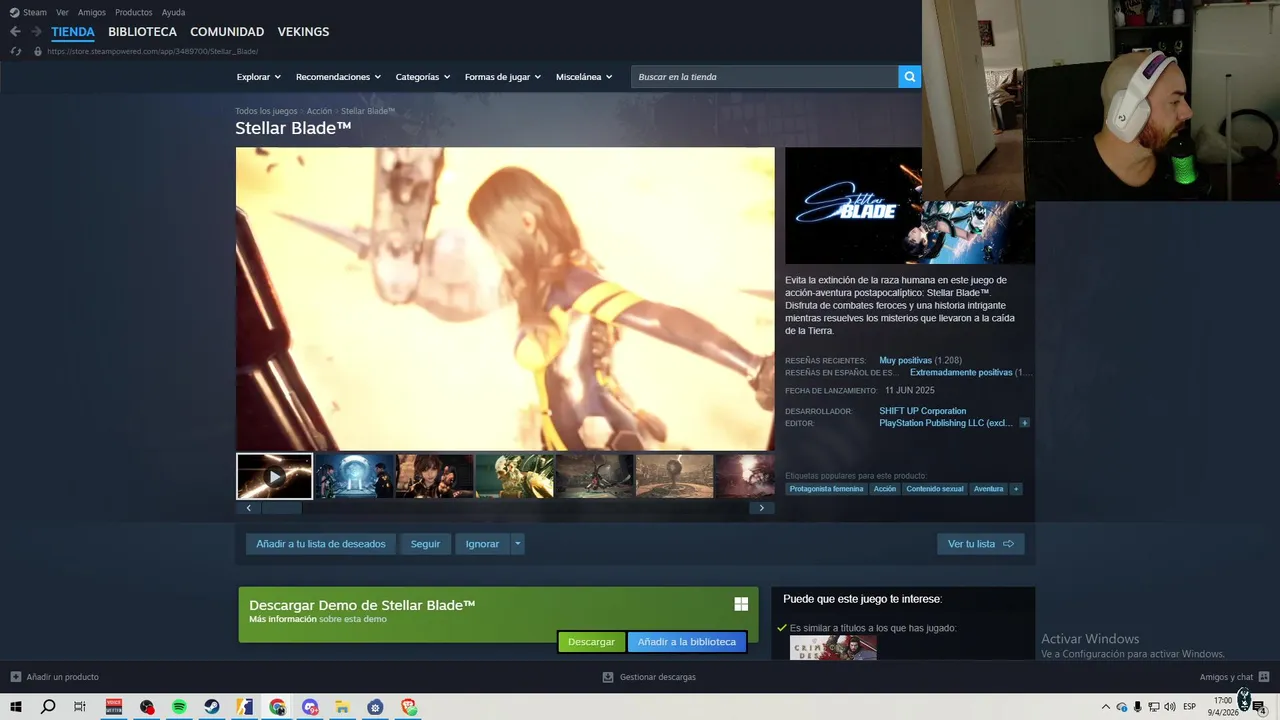The height and width of the screenshot is (720, 1280).
Task: Open the SHIFT UP Corporation developer link
Action: point(922,411)
